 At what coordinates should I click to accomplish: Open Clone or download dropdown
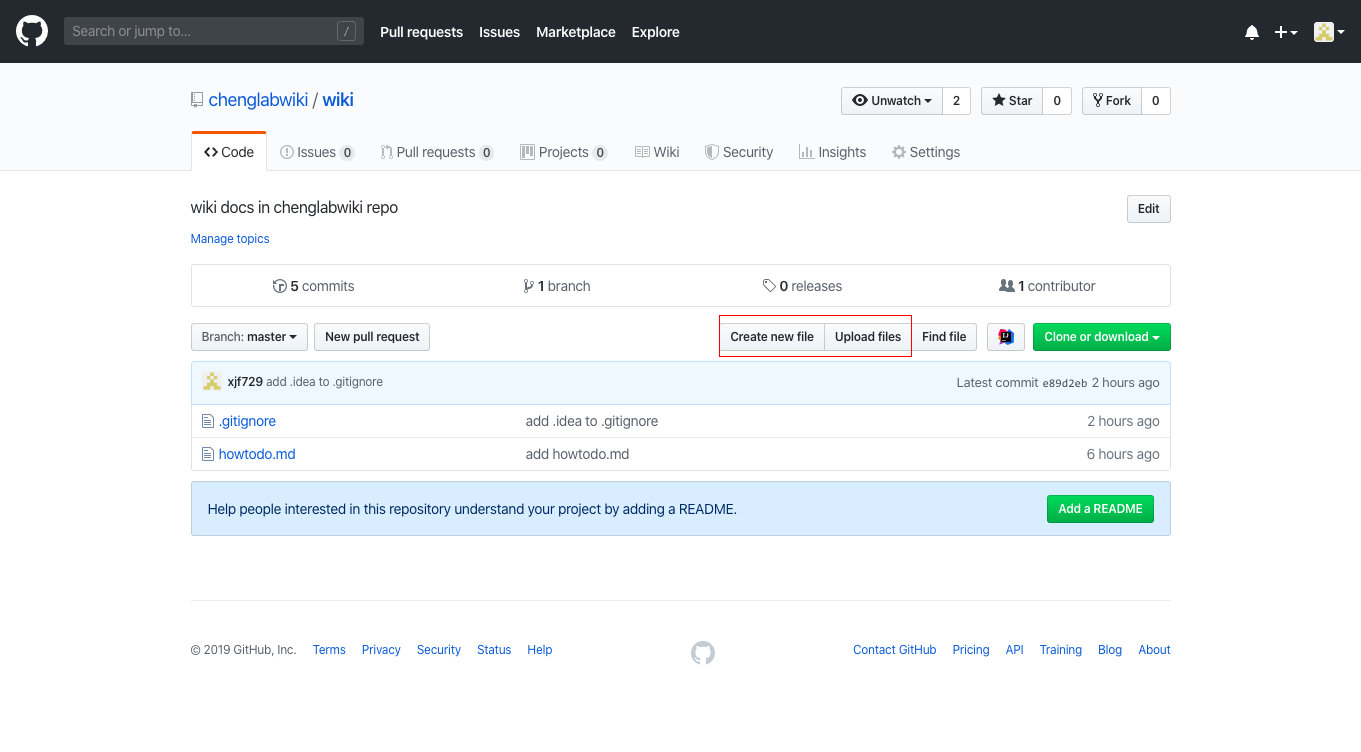[1102, 337]
